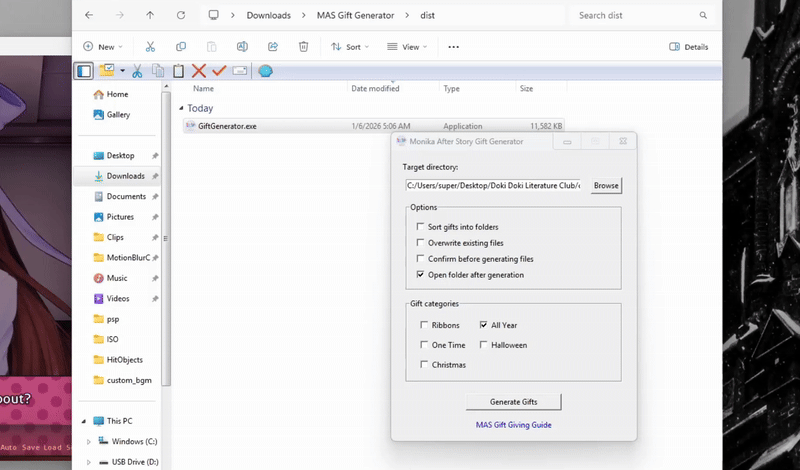Enable Overwrite existing files option
800x470 pixels.
[x=420, y=242]
